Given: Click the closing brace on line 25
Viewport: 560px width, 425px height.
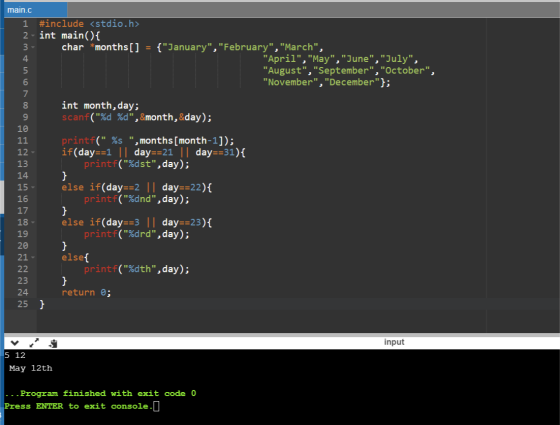Looking at the screenshot, I should (42, 304).
